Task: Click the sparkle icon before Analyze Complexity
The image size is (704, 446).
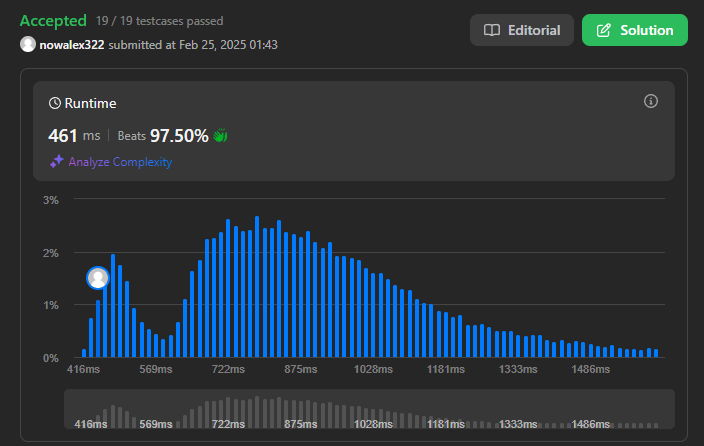Action: click(x=56, y=162)
